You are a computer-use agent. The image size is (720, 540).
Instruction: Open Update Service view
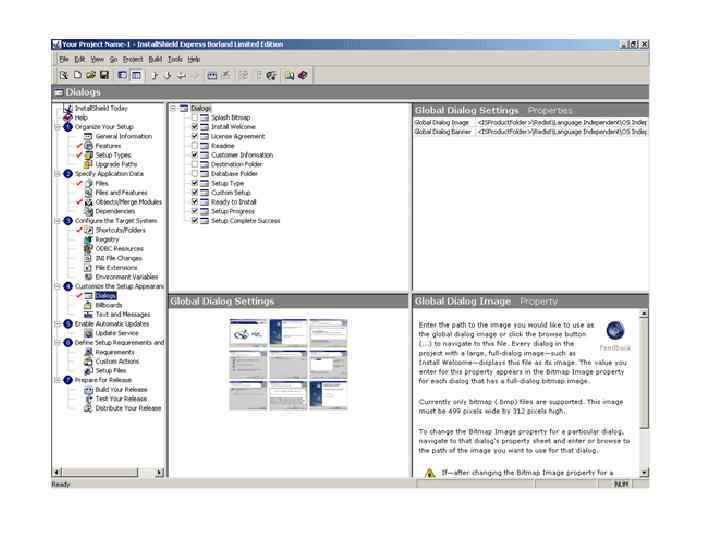pos(117,333)
